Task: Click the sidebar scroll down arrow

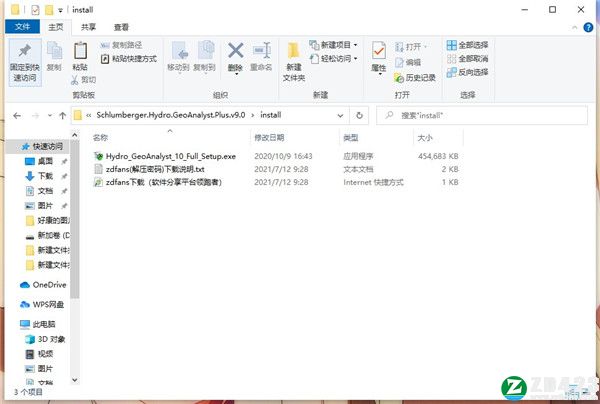Action: coord(75,380)
